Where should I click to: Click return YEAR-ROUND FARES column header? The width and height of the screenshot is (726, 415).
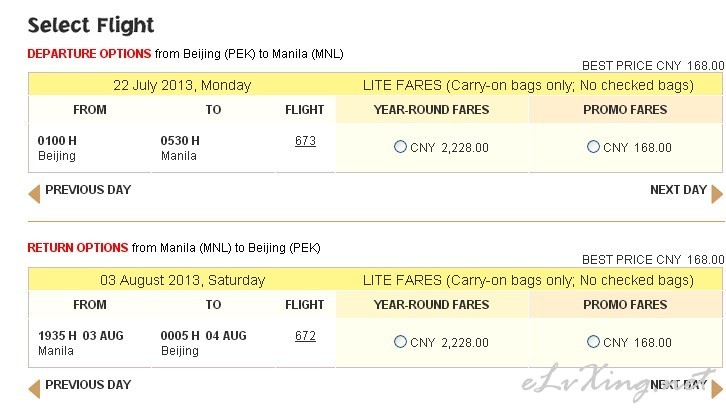point(432,305)
